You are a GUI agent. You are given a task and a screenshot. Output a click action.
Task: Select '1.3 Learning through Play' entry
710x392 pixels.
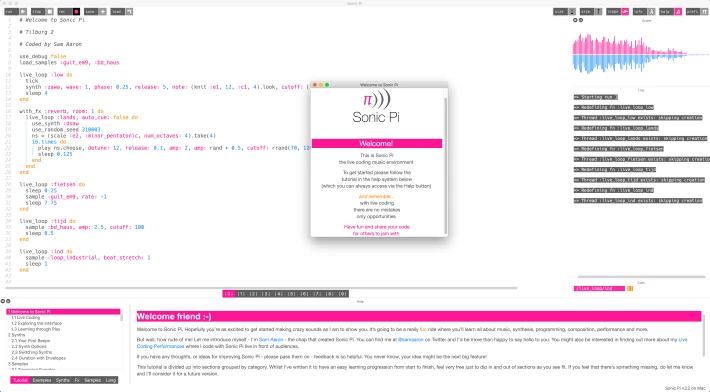63,329
